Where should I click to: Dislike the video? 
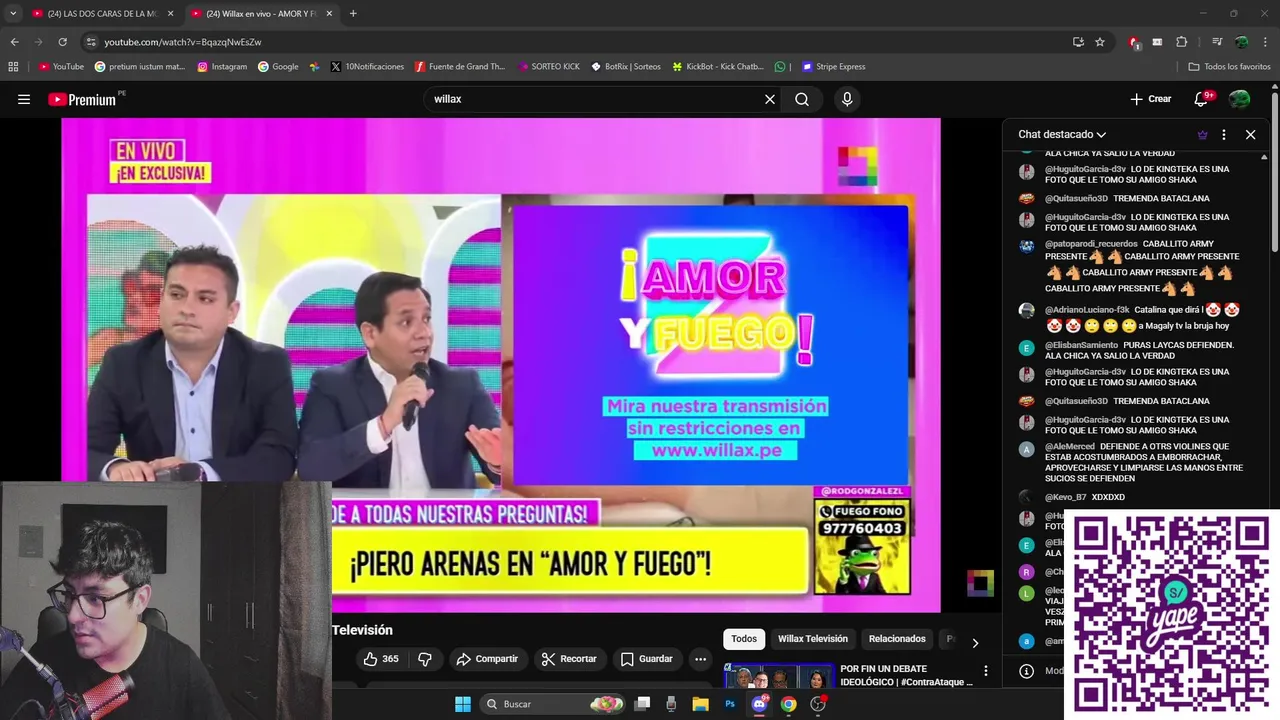point(425,659)
